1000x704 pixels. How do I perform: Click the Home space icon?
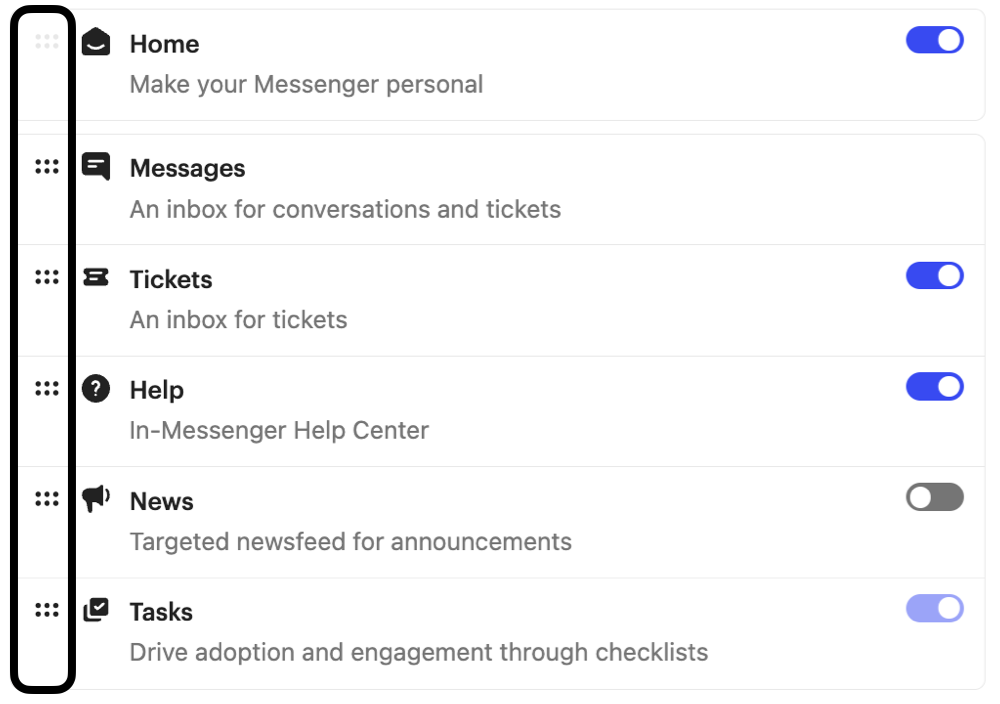point(96,41)
